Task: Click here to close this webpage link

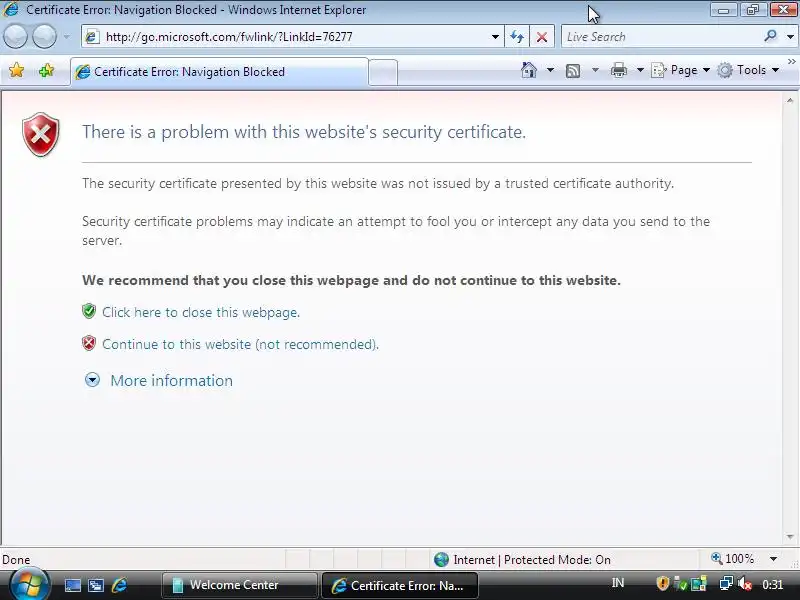Action: pos(201,312)
